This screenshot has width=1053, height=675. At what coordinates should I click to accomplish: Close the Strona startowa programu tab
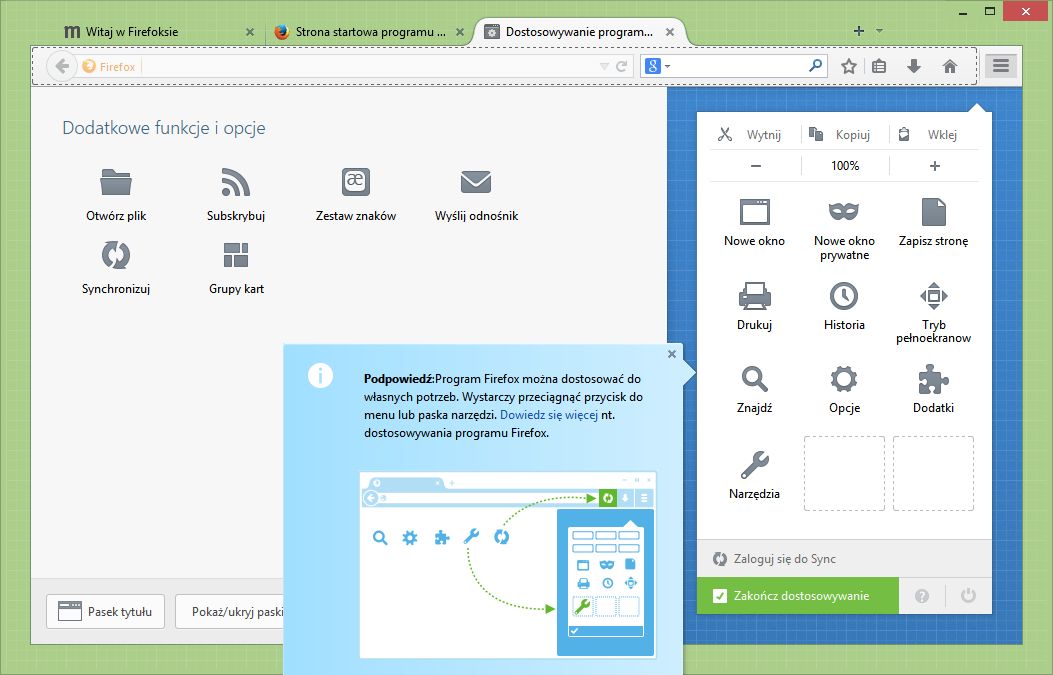pos(460,32)
